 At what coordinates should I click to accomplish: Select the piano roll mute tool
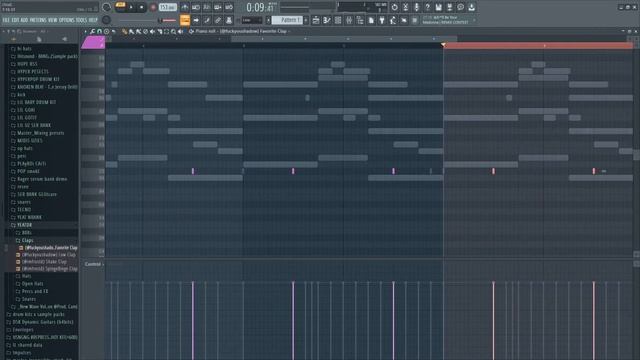point(153,31)
